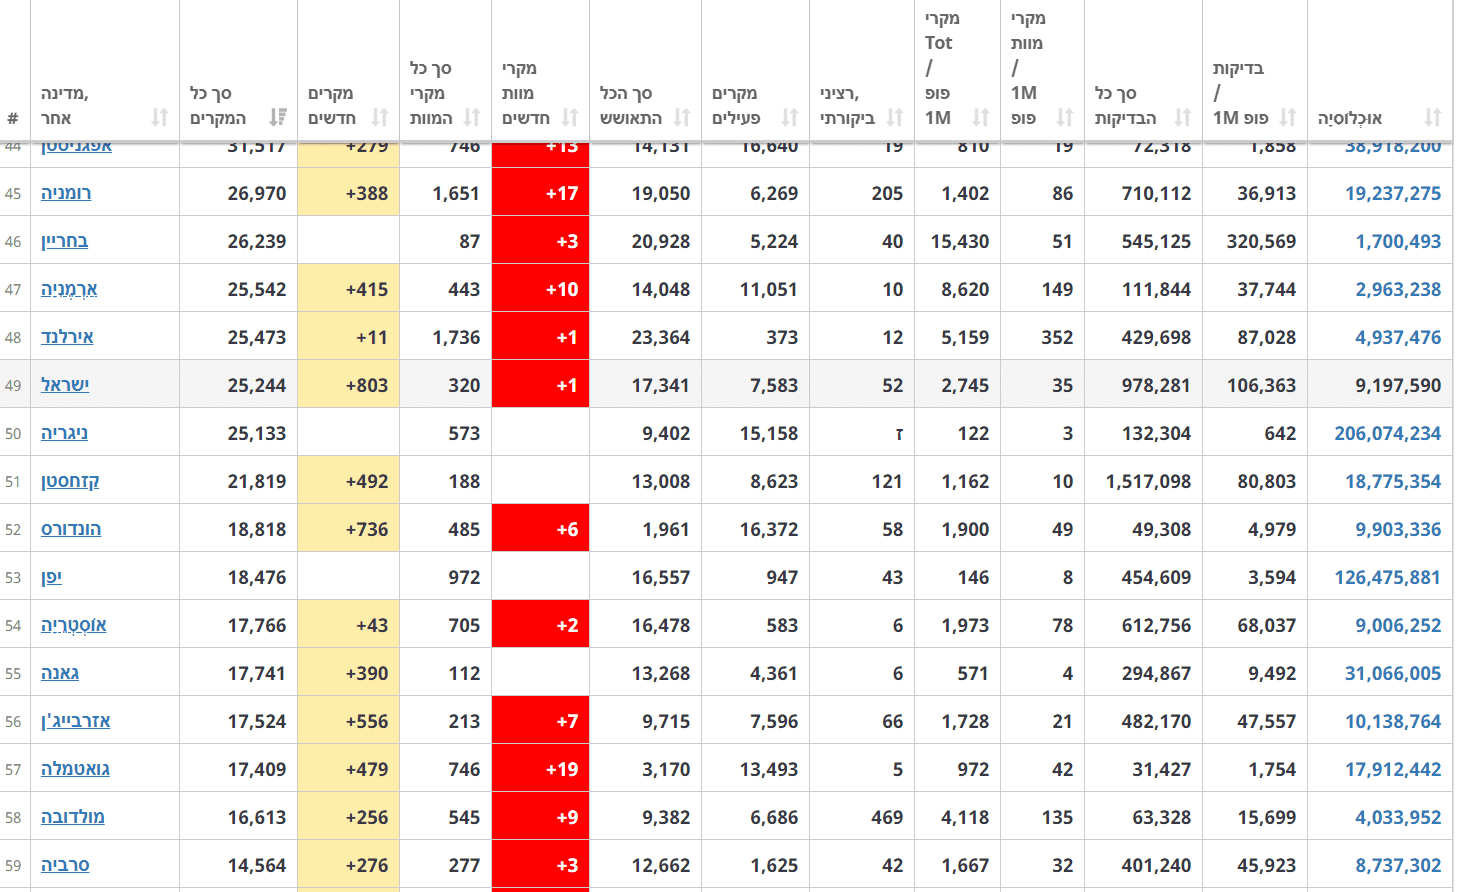Click the tests per million value 320,569

[x=1262, y=241]
